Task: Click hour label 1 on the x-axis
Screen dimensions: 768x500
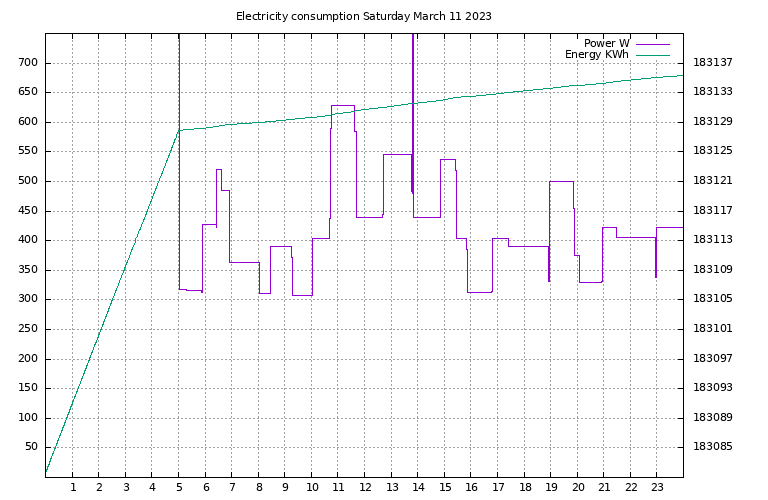Action: click(73, 488)
